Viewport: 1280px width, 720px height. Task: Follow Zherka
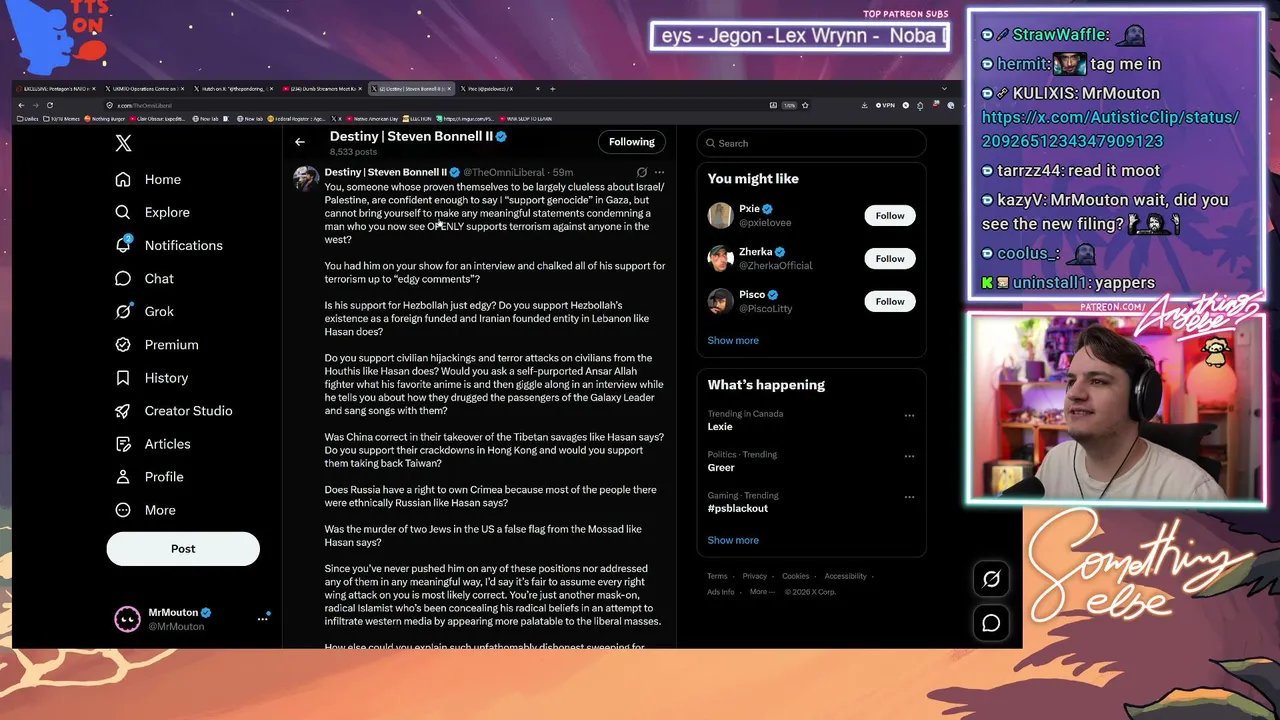coord(889,258)
